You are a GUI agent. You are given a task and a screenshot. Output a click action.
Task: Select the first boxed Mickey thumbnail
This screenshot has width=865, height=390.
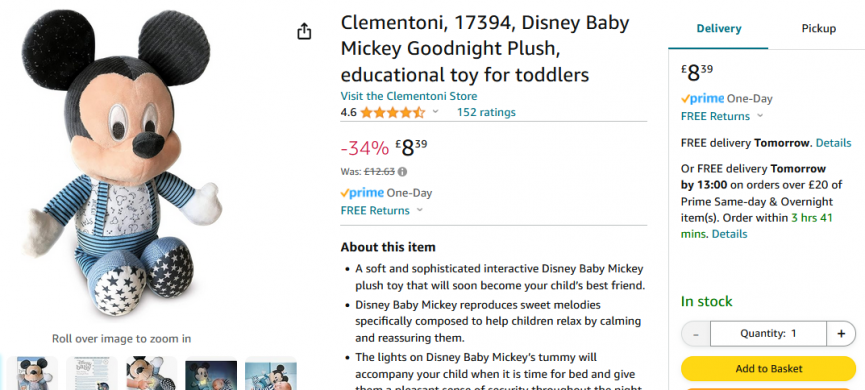coord(33,373)
